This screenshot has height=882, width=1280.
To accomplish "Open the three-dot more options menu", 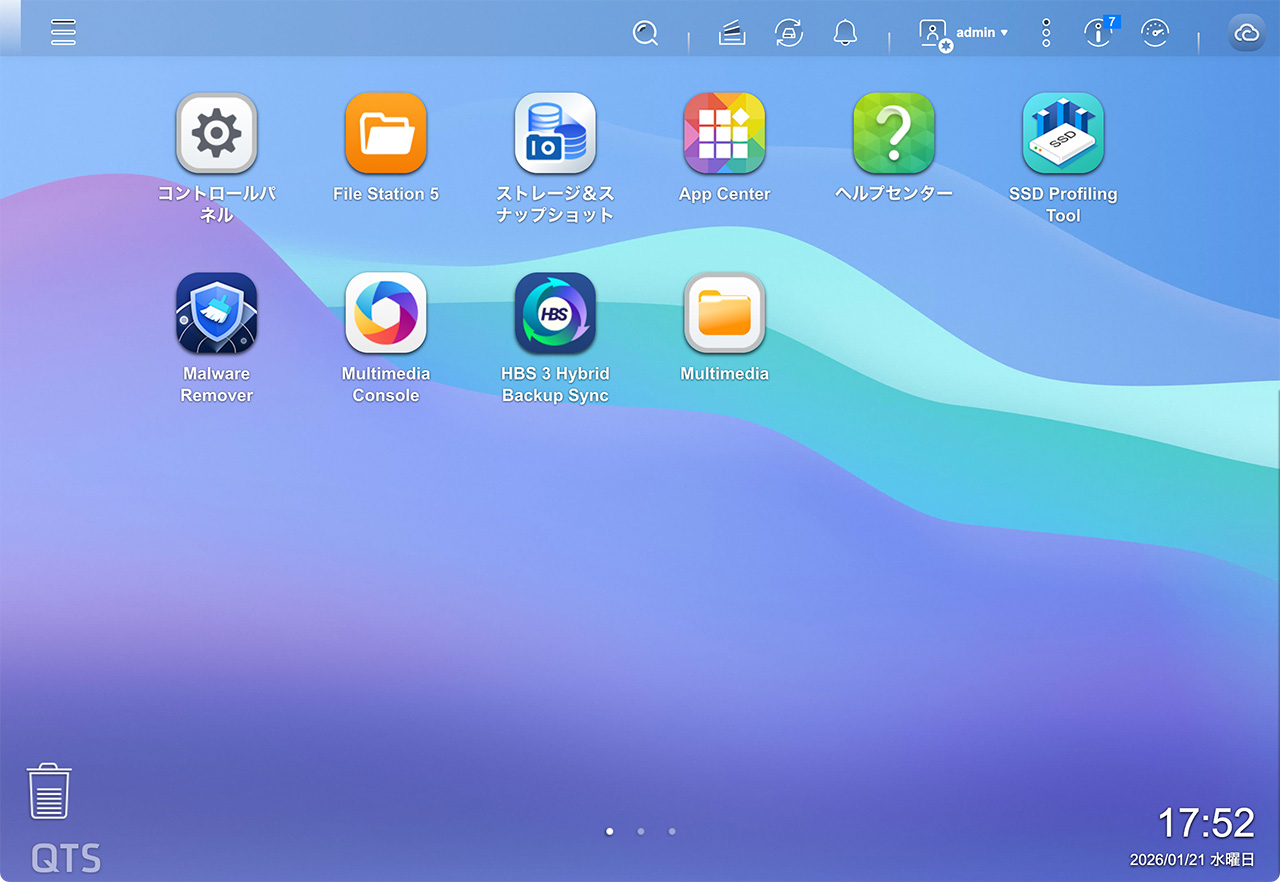I will point(1046,33).
